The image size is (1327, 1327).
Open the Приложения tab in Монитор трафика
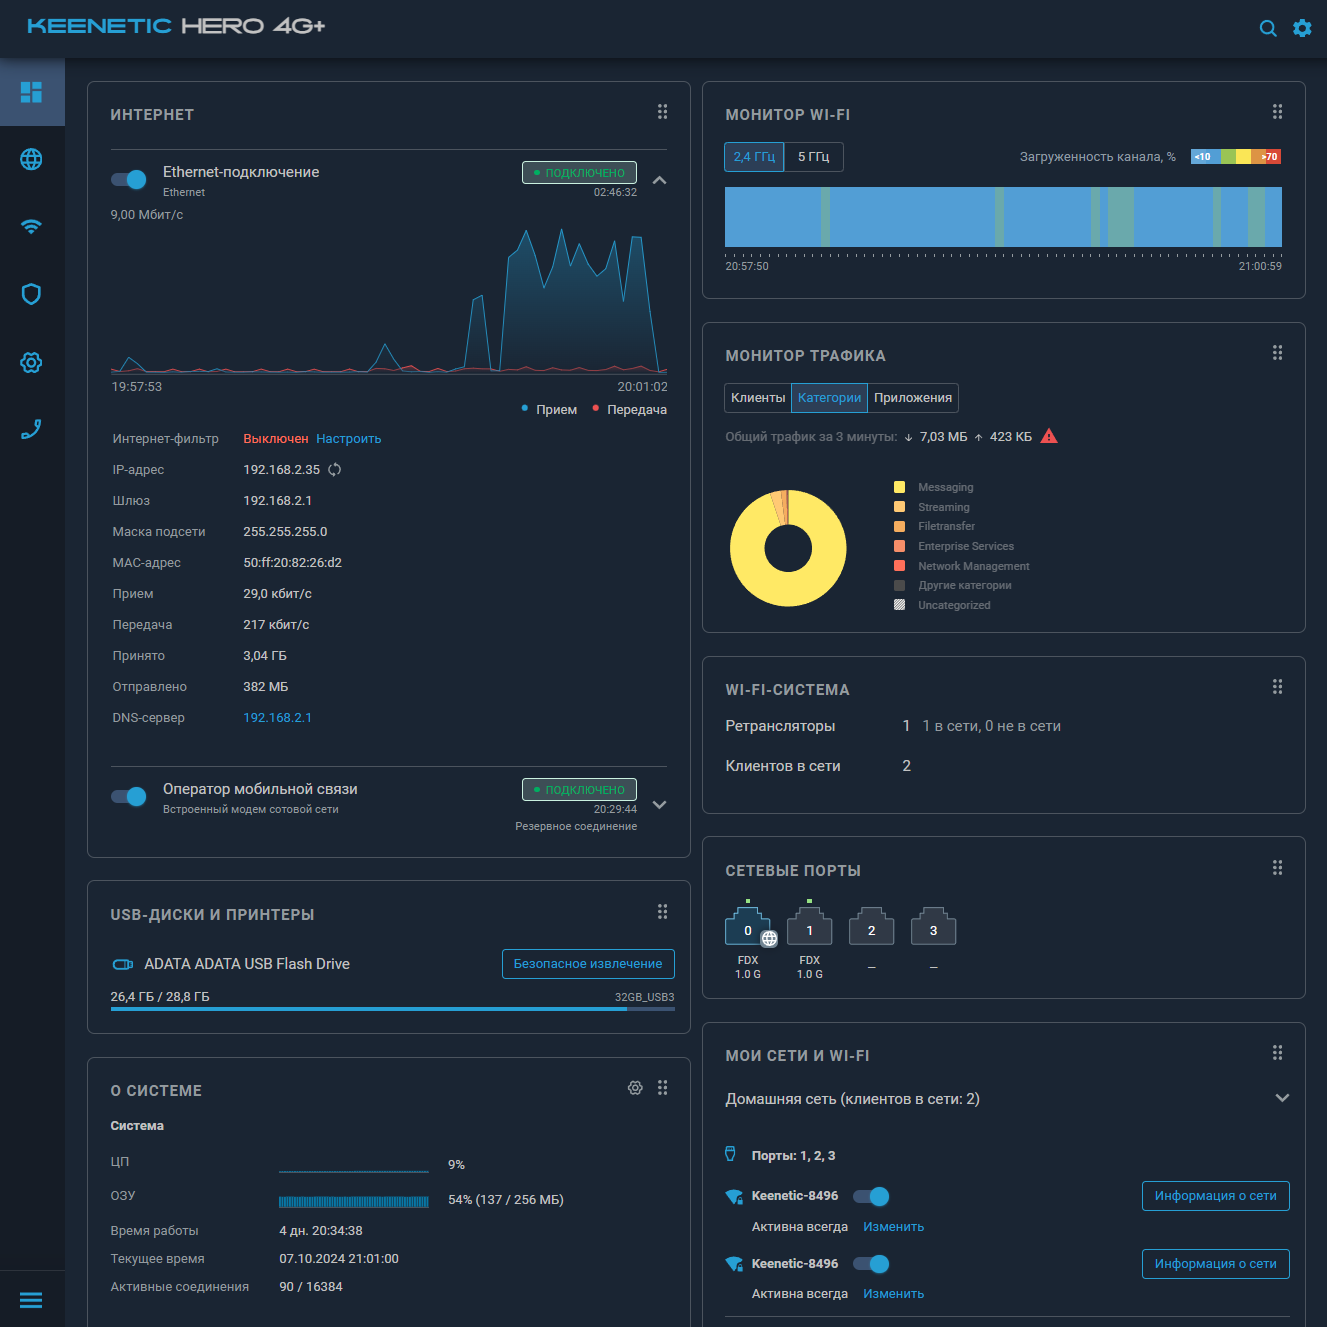click(911, 397)
